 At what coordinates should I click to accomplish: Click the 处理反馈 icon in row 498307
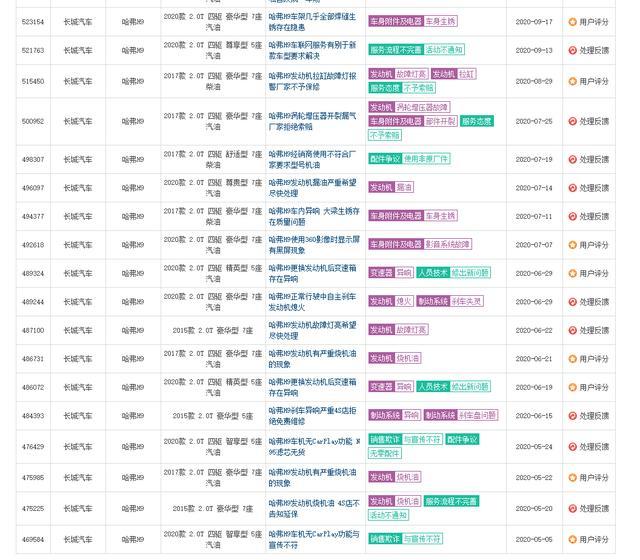[x=573, y=159]
